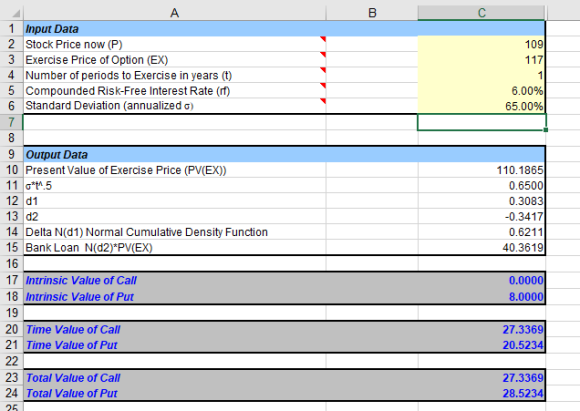Select Total Value of Call result 27.3369
580x411 pixels.
481,378
